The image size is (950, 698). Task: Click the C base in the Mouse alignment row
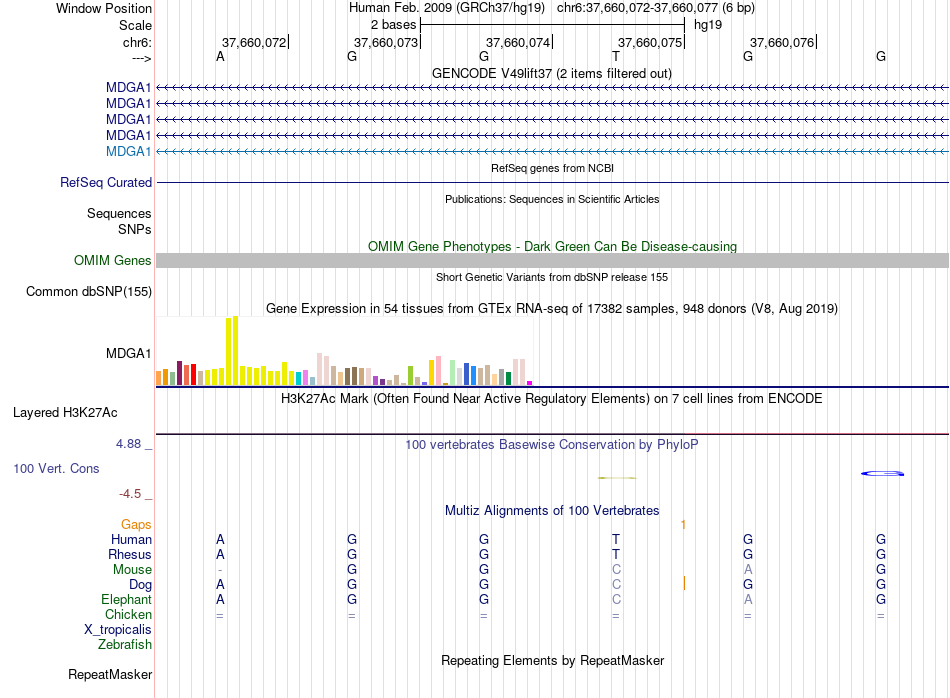(x=616, y=570)
